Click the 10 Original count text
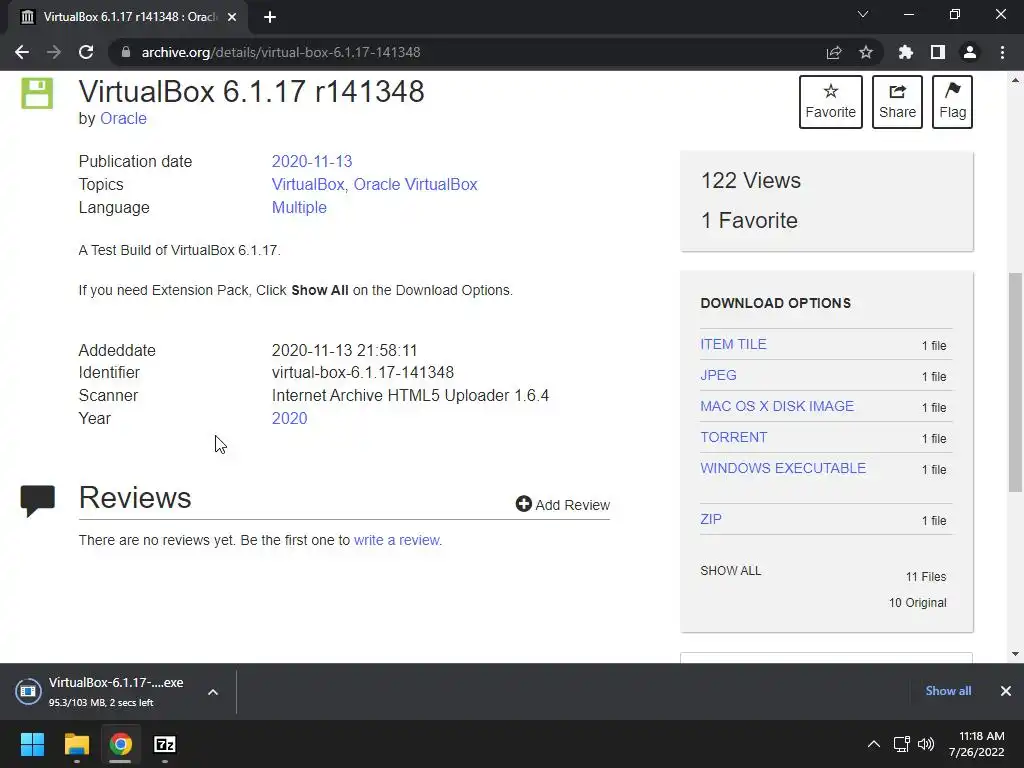Image resolution: width=1024 pixels, height=768 pixels. [918, 603]
